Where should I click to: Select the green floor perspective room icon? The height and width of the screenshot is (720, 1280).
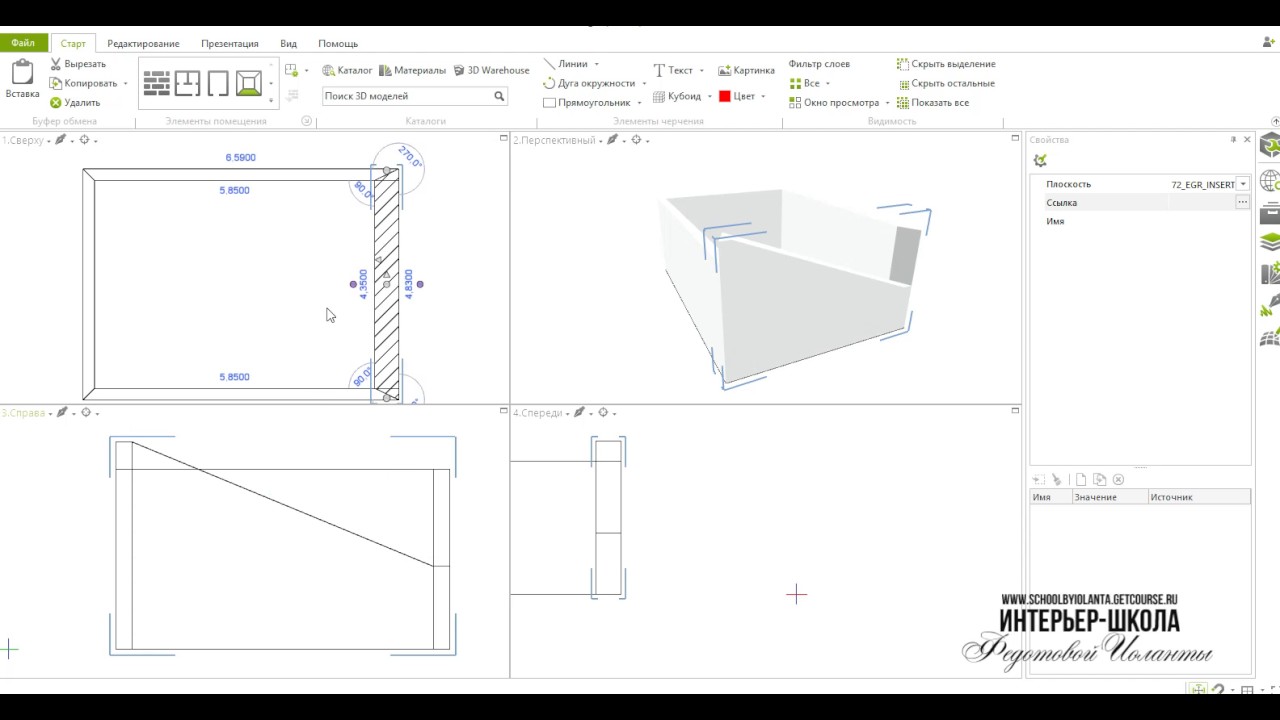[248, 83]
